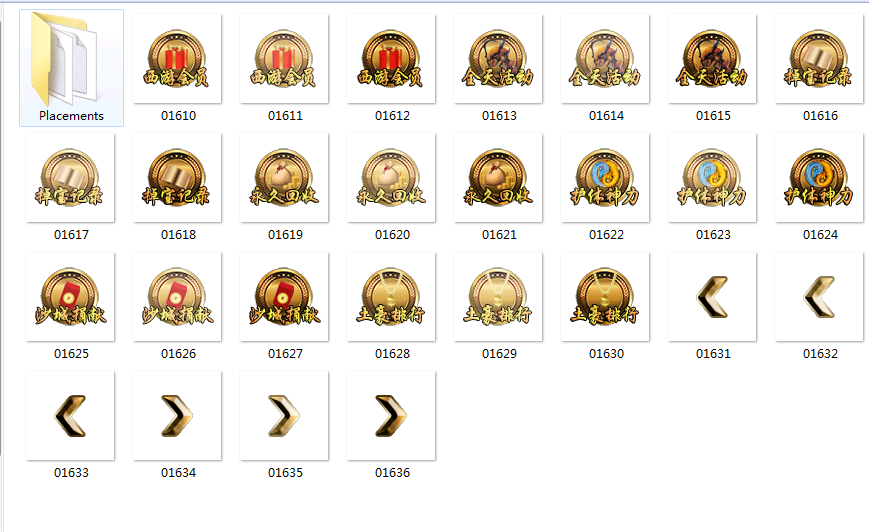This screenshot has width=869, height=532.
Task: Click the 01636 right arrow icon
Action: tap(391, 416)
